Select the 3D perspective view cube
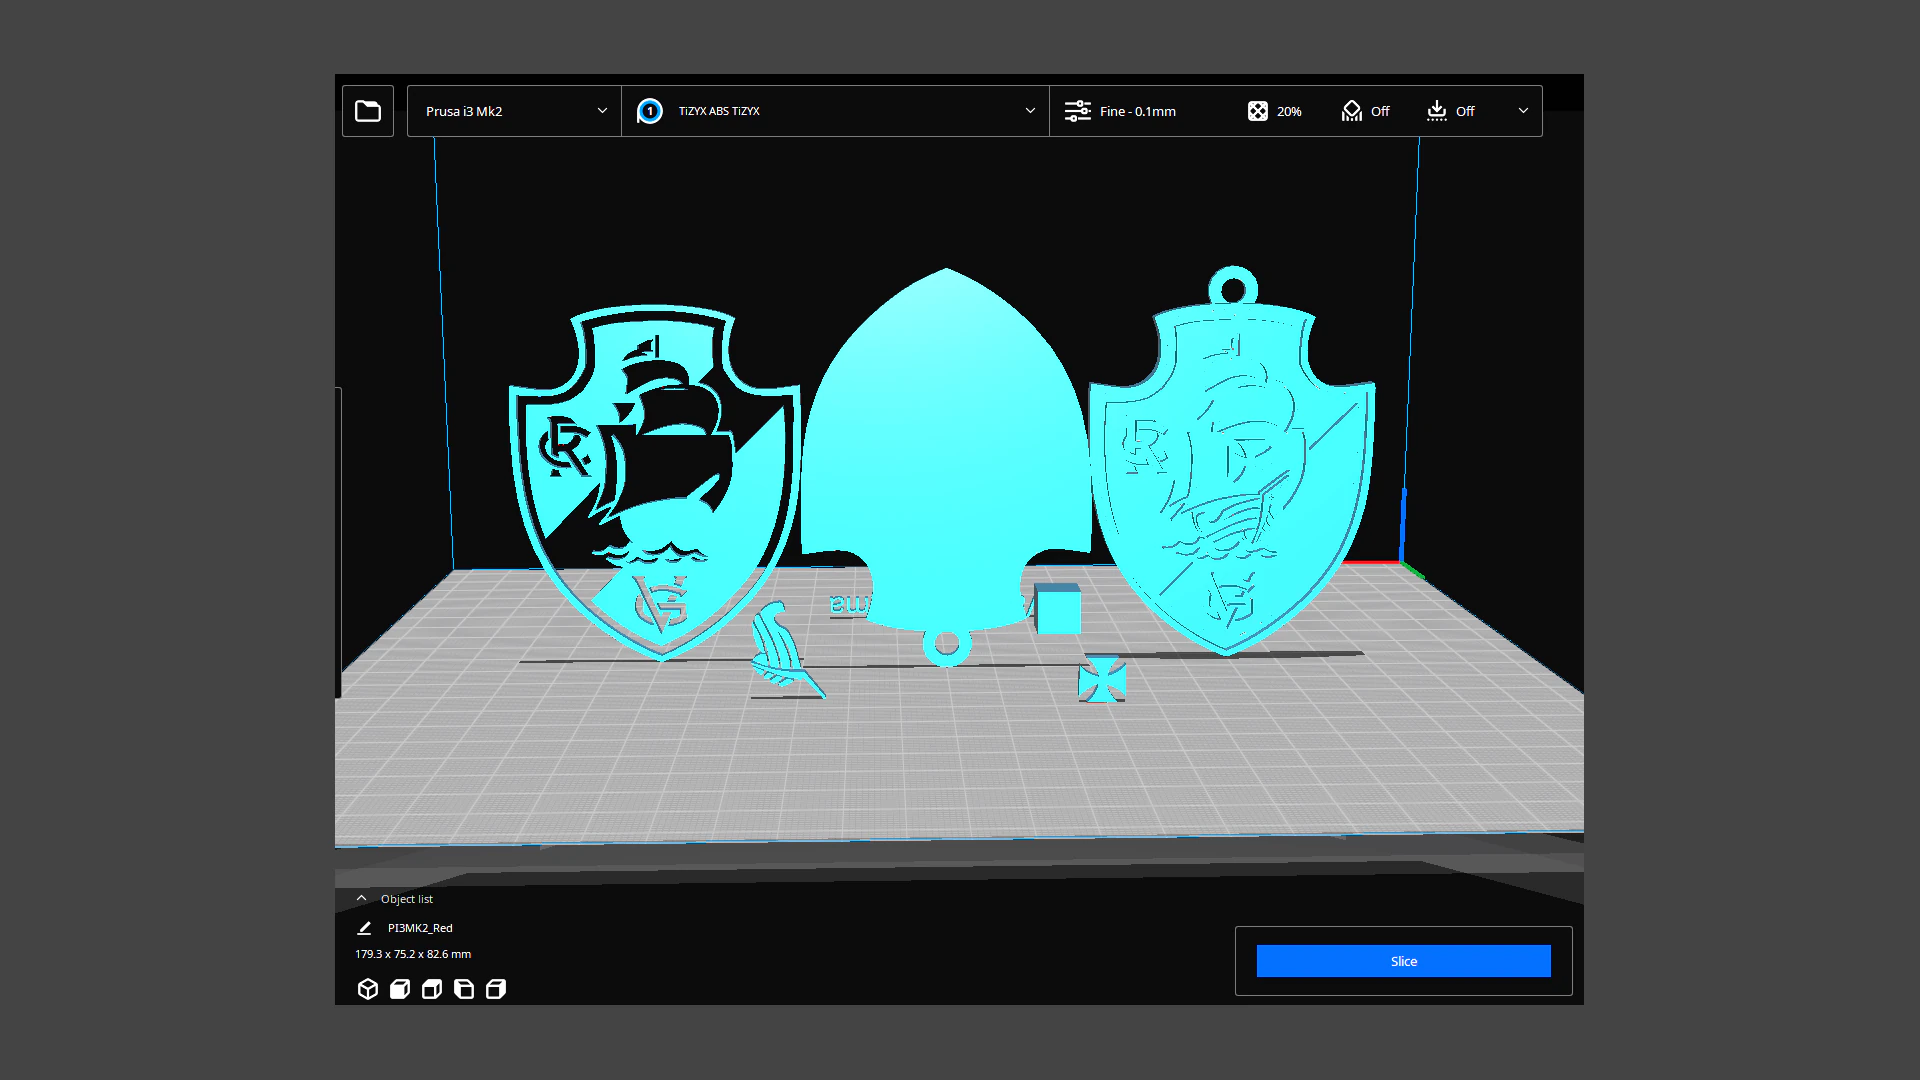1920x1080 pixels. tap(368, 989)
